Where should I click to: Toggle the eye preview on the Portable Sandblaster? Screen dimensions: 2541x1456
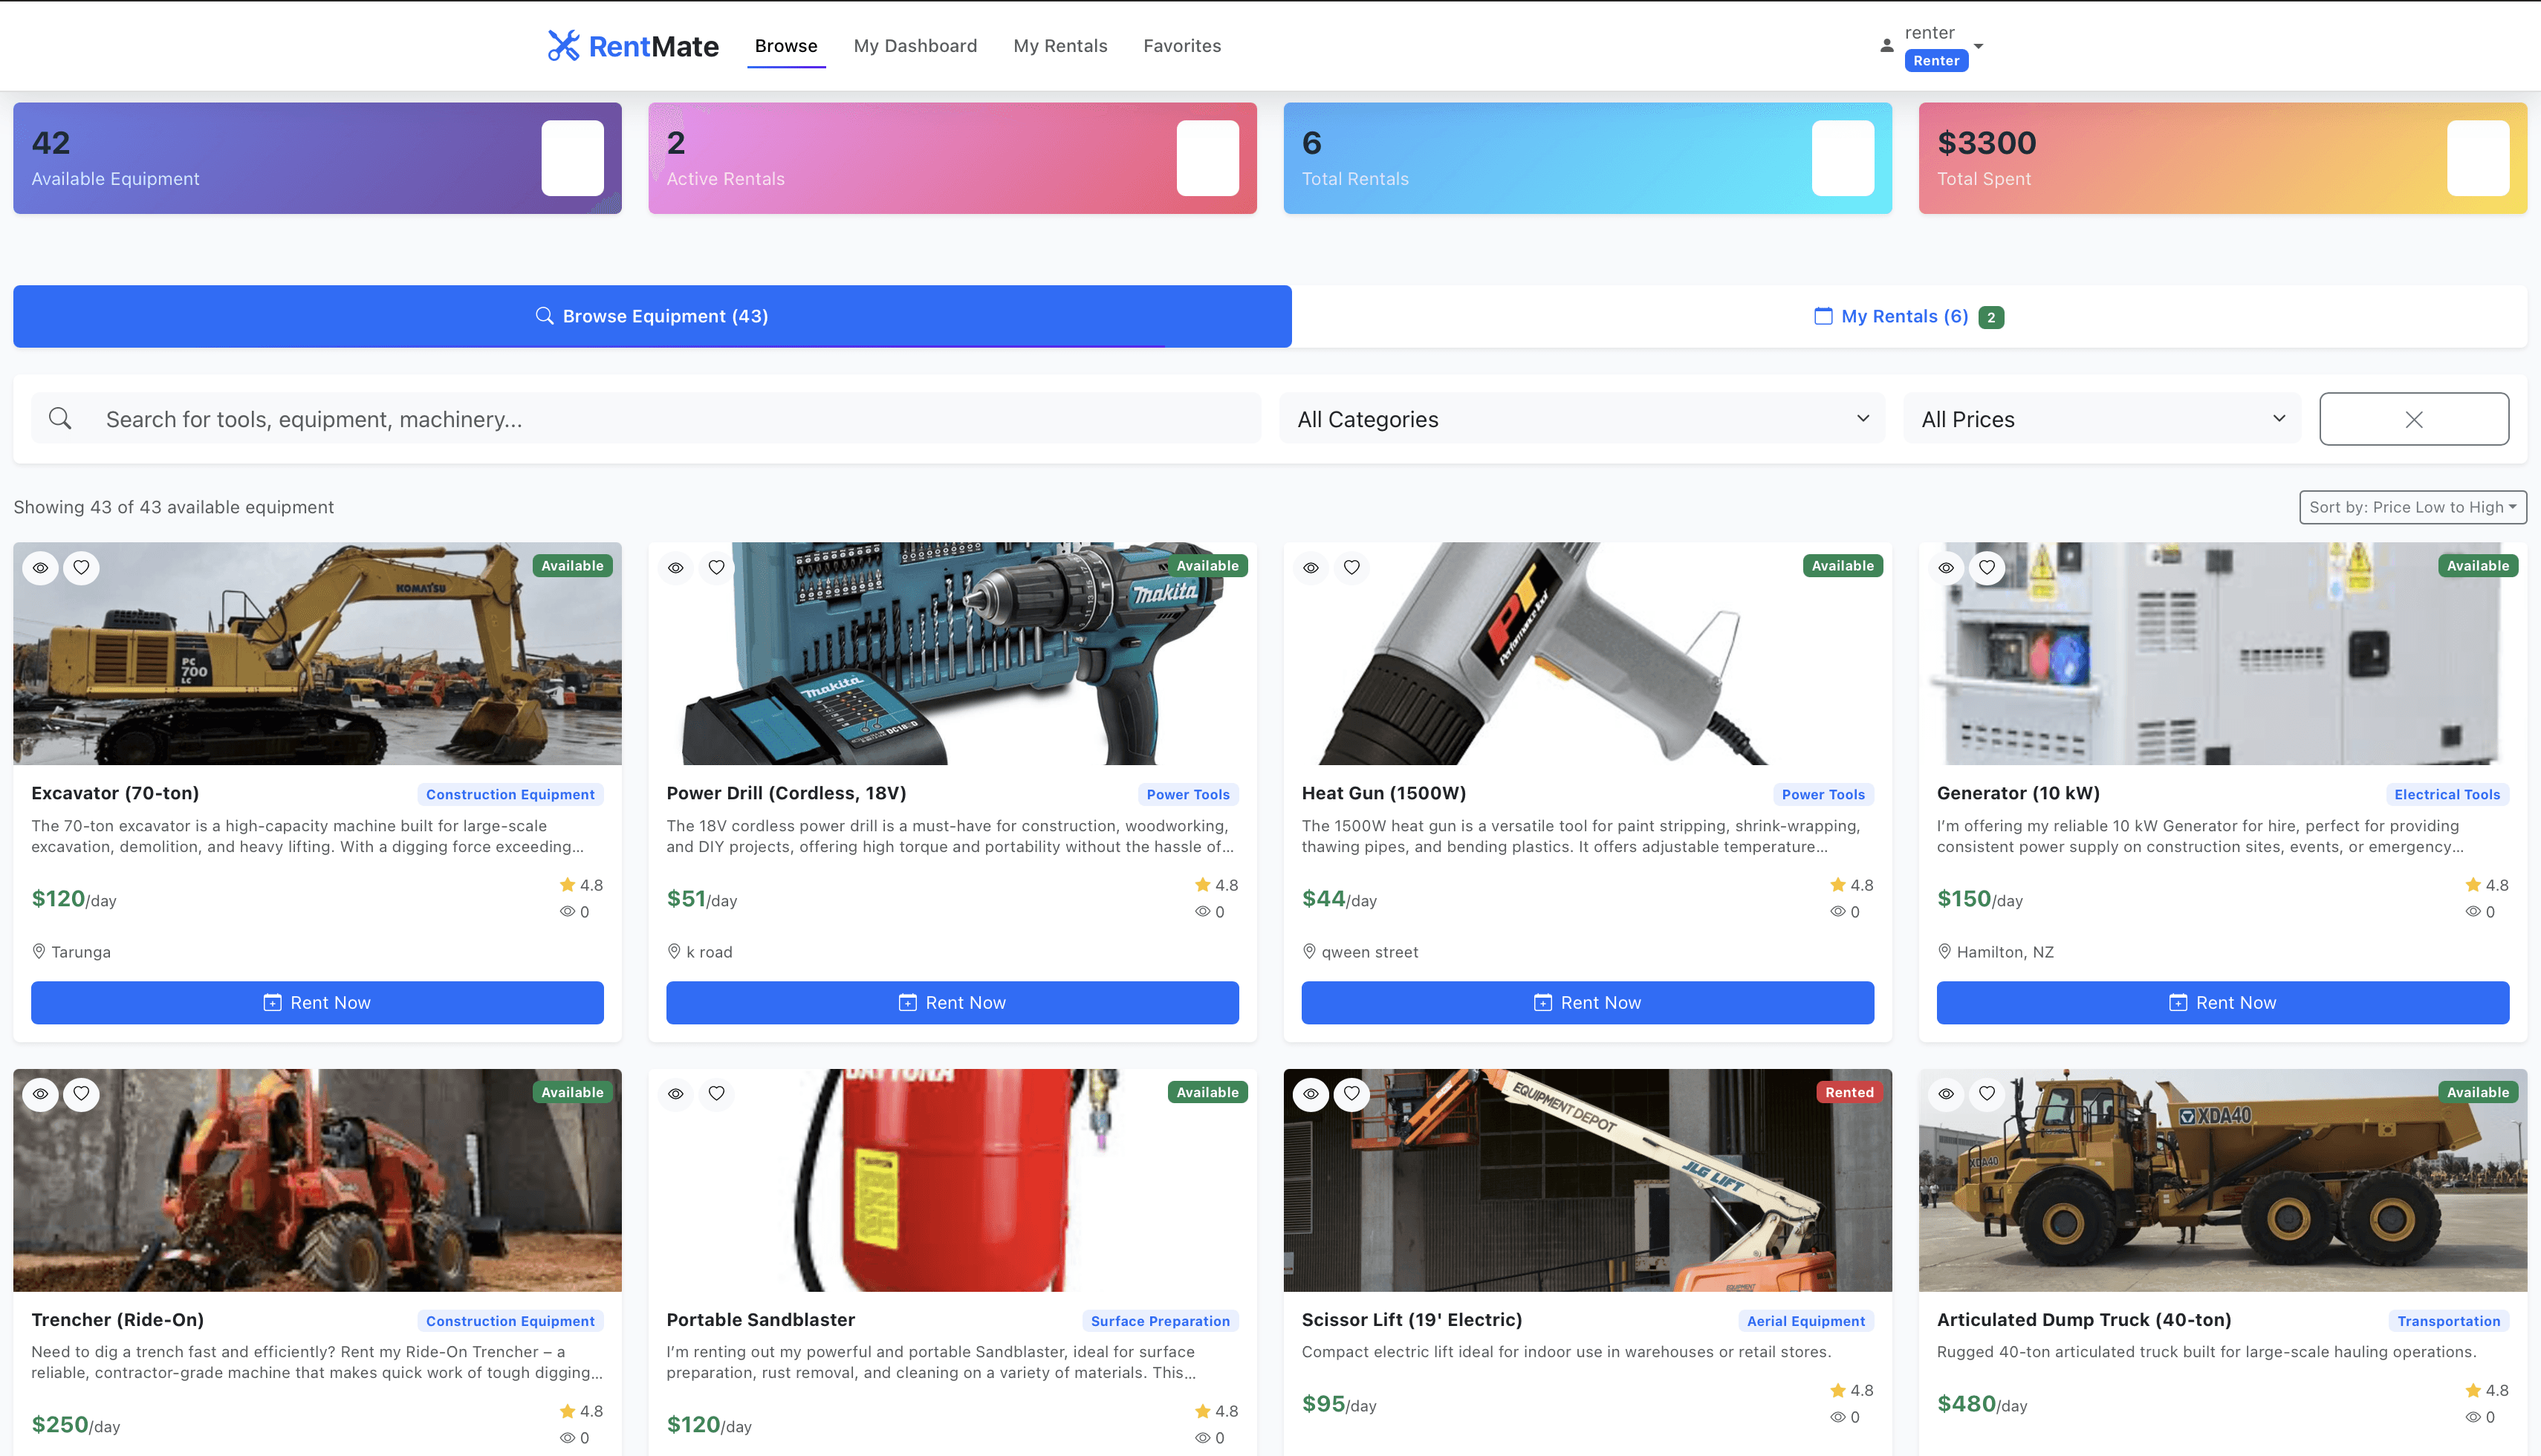[676, 1093]
